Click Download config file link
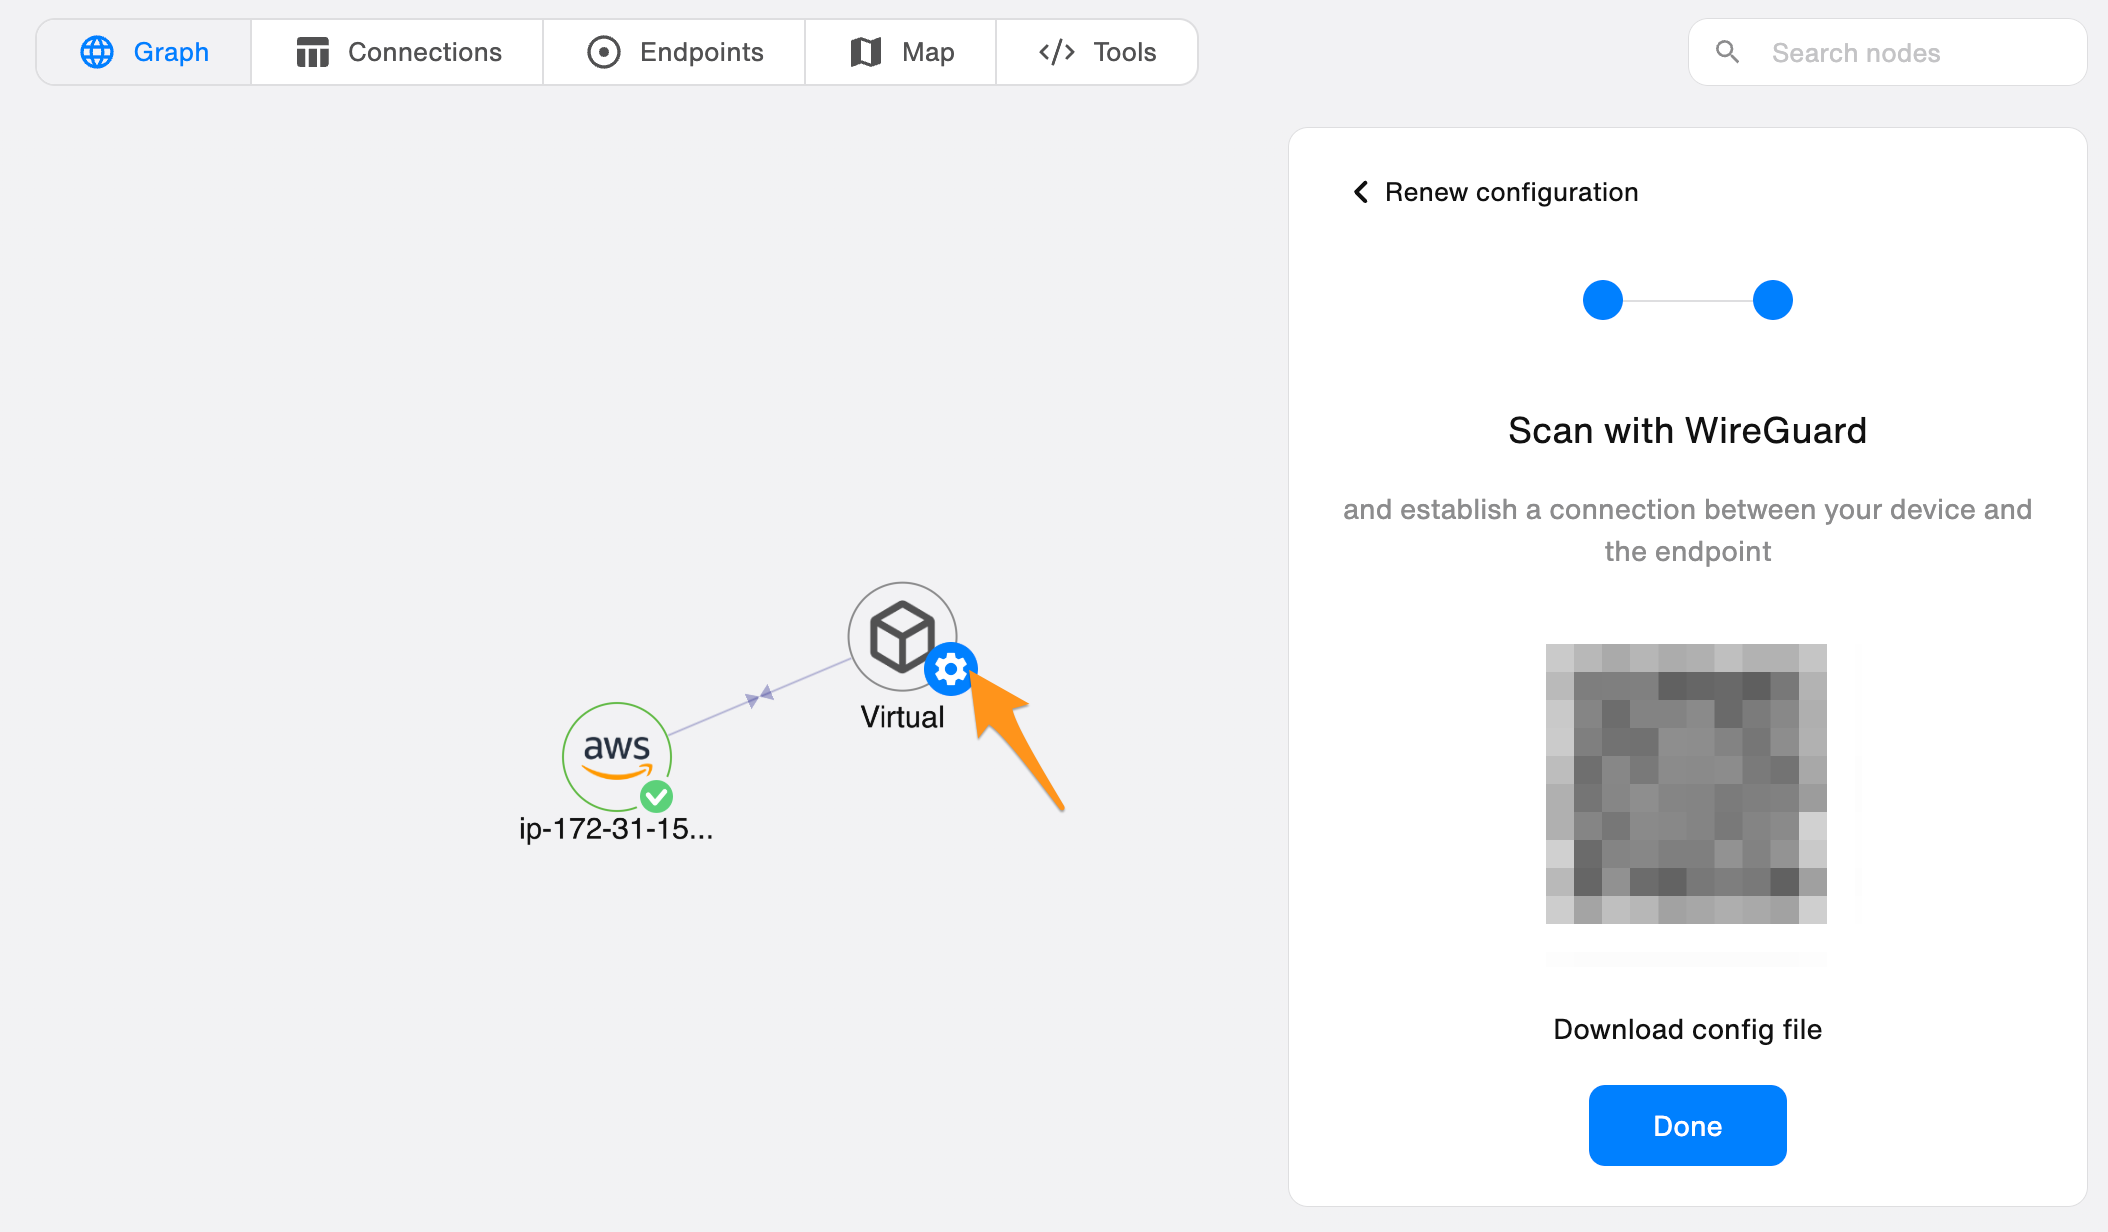The image size is (2108, 1232). 1687,1029
